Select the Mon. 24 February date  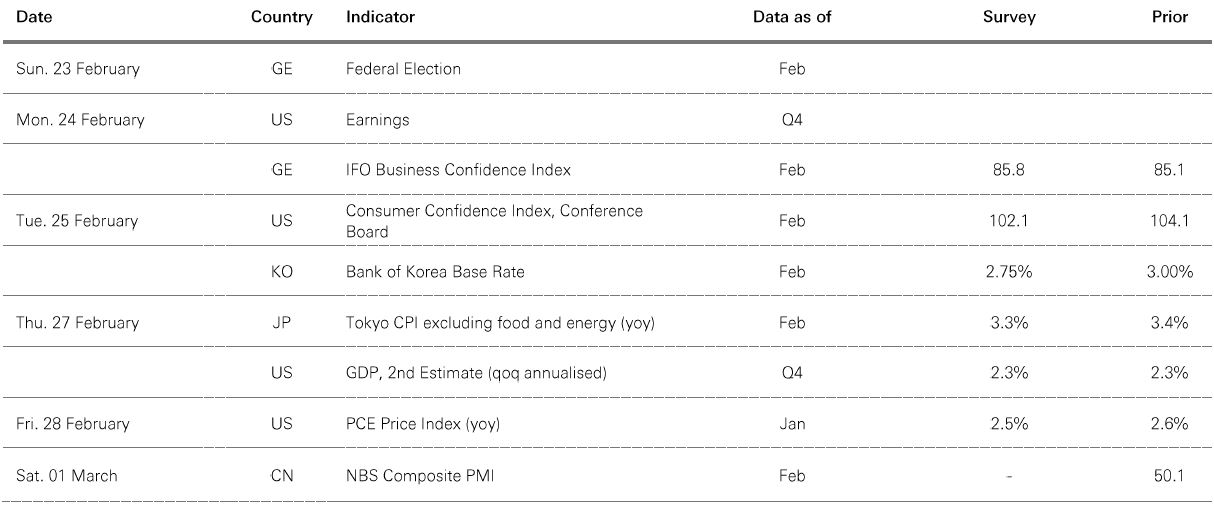click(x=80, y=120)
